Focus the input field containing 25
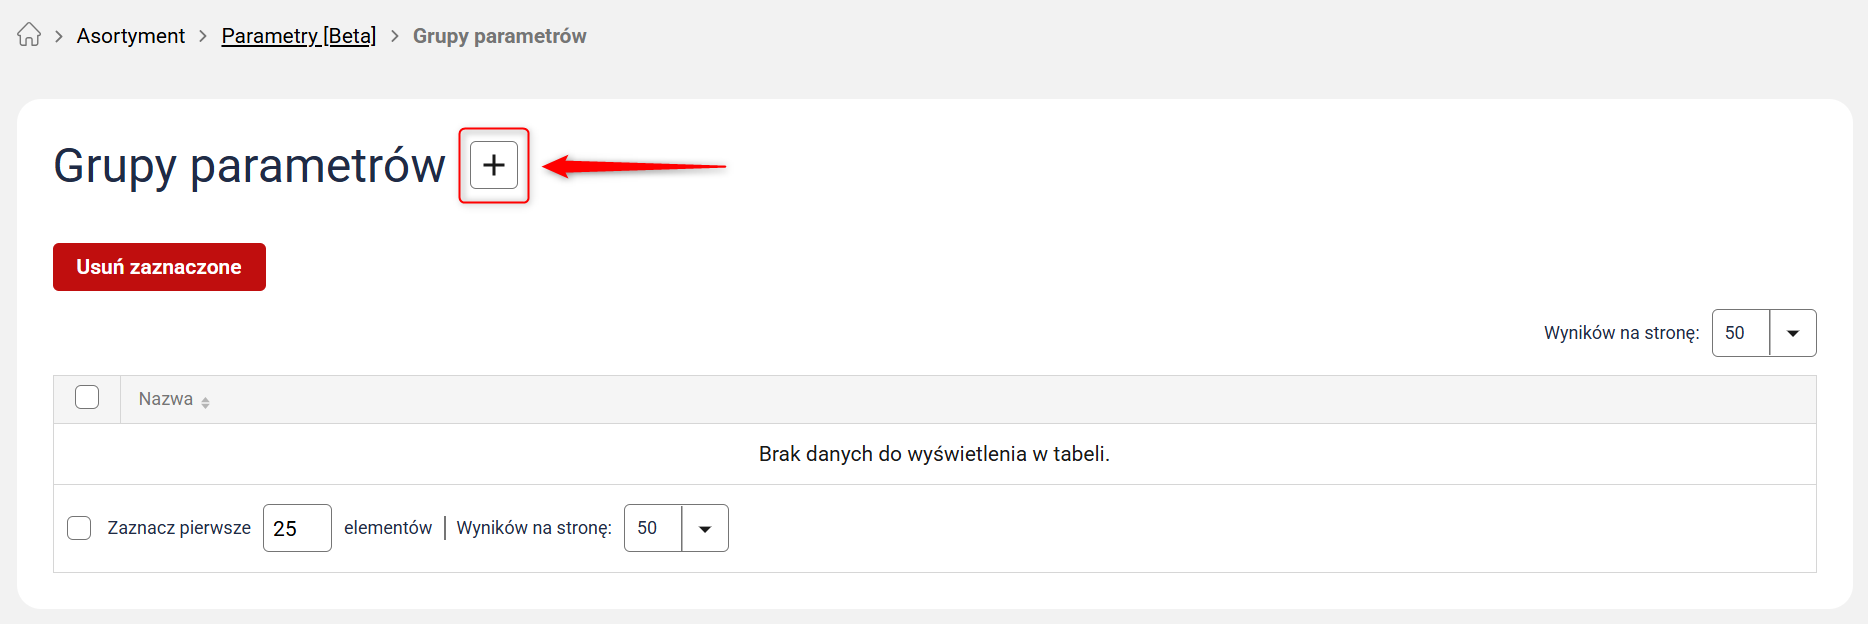Screen dimensions: 1868x624 pos(297,528)
